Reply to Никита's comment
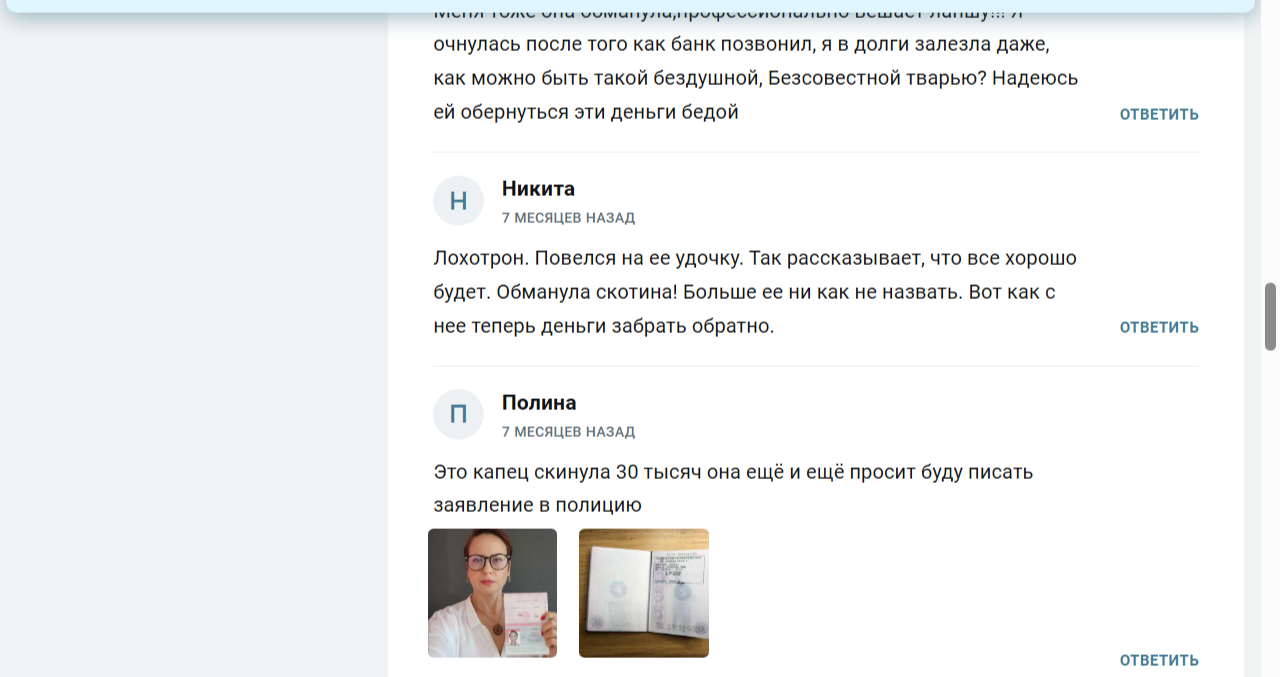This screenshot has height=677, width=1280. (1158, 327)
